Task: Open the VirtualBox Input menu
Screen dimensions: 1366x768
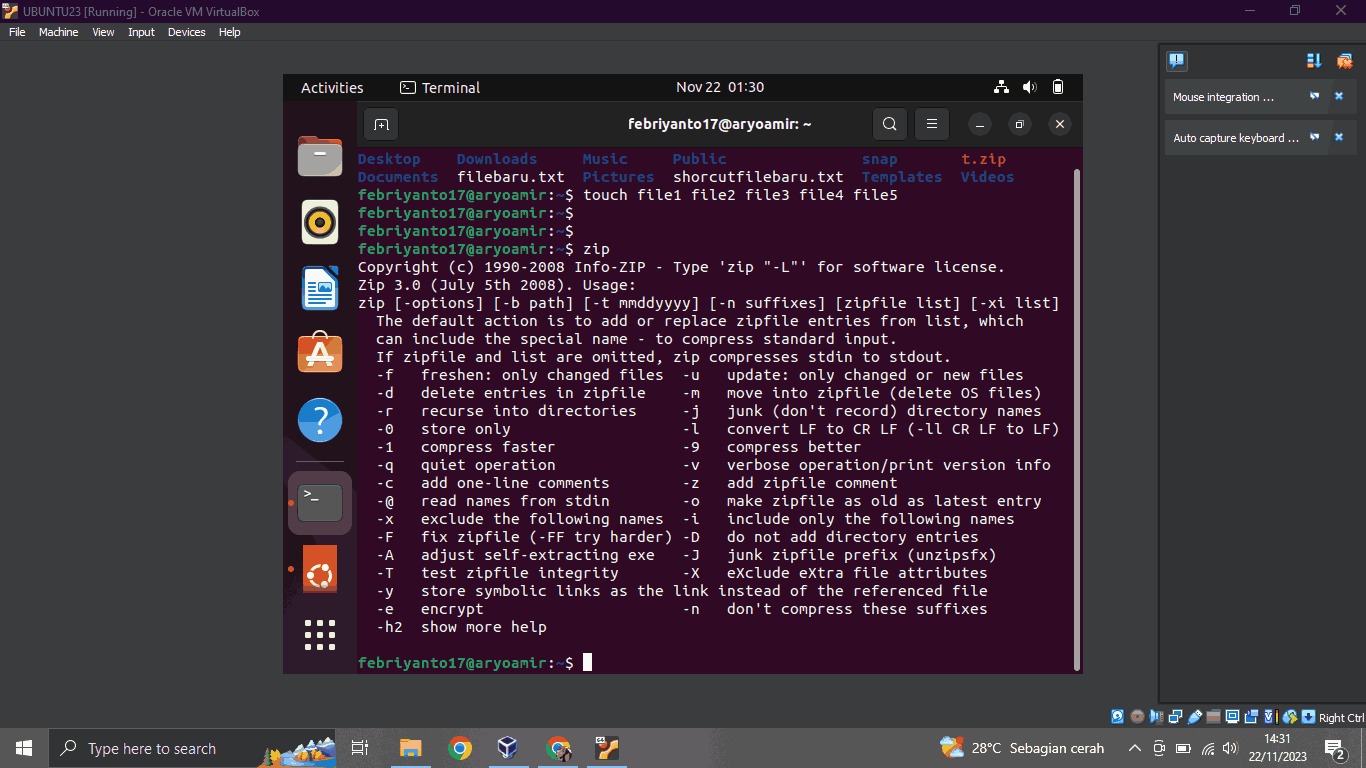Action: [x=141, y=32]
